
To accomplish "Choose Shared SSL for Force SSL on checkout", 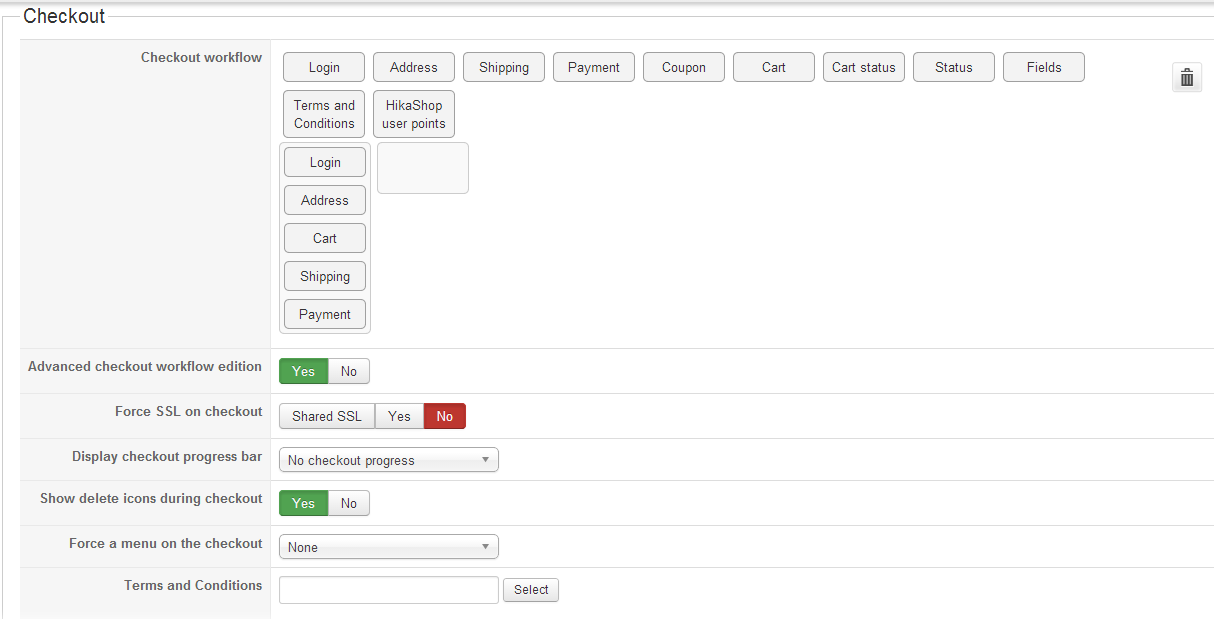I will [327, 416].
